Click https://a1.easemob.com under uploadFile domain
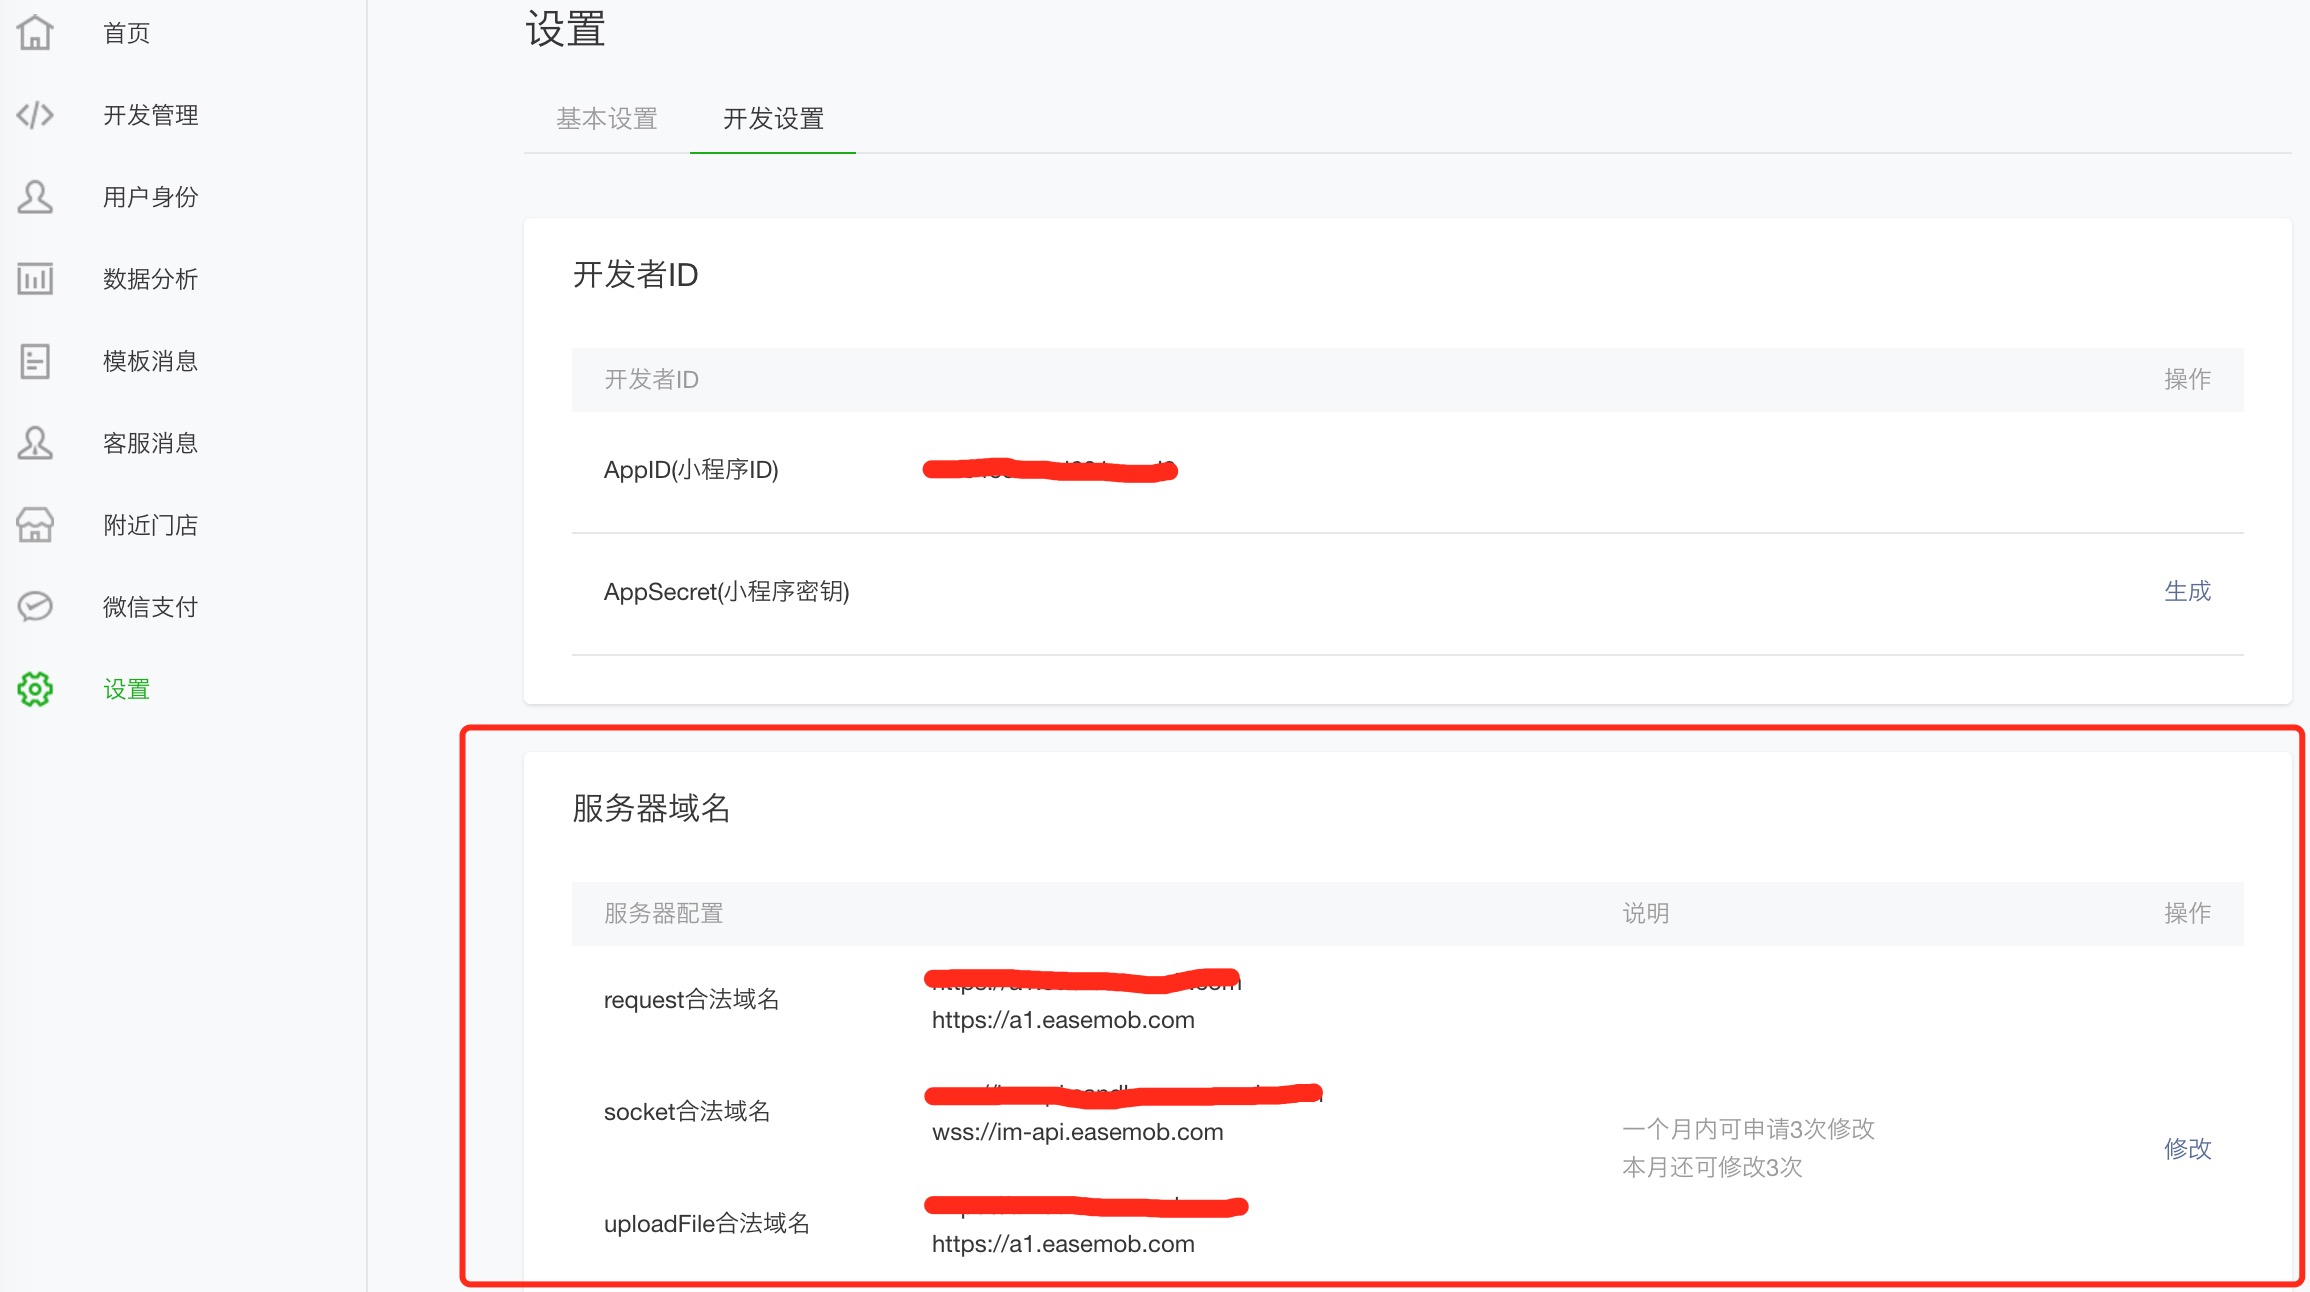The image size is (2310, 1292). click(1063, 1244)
